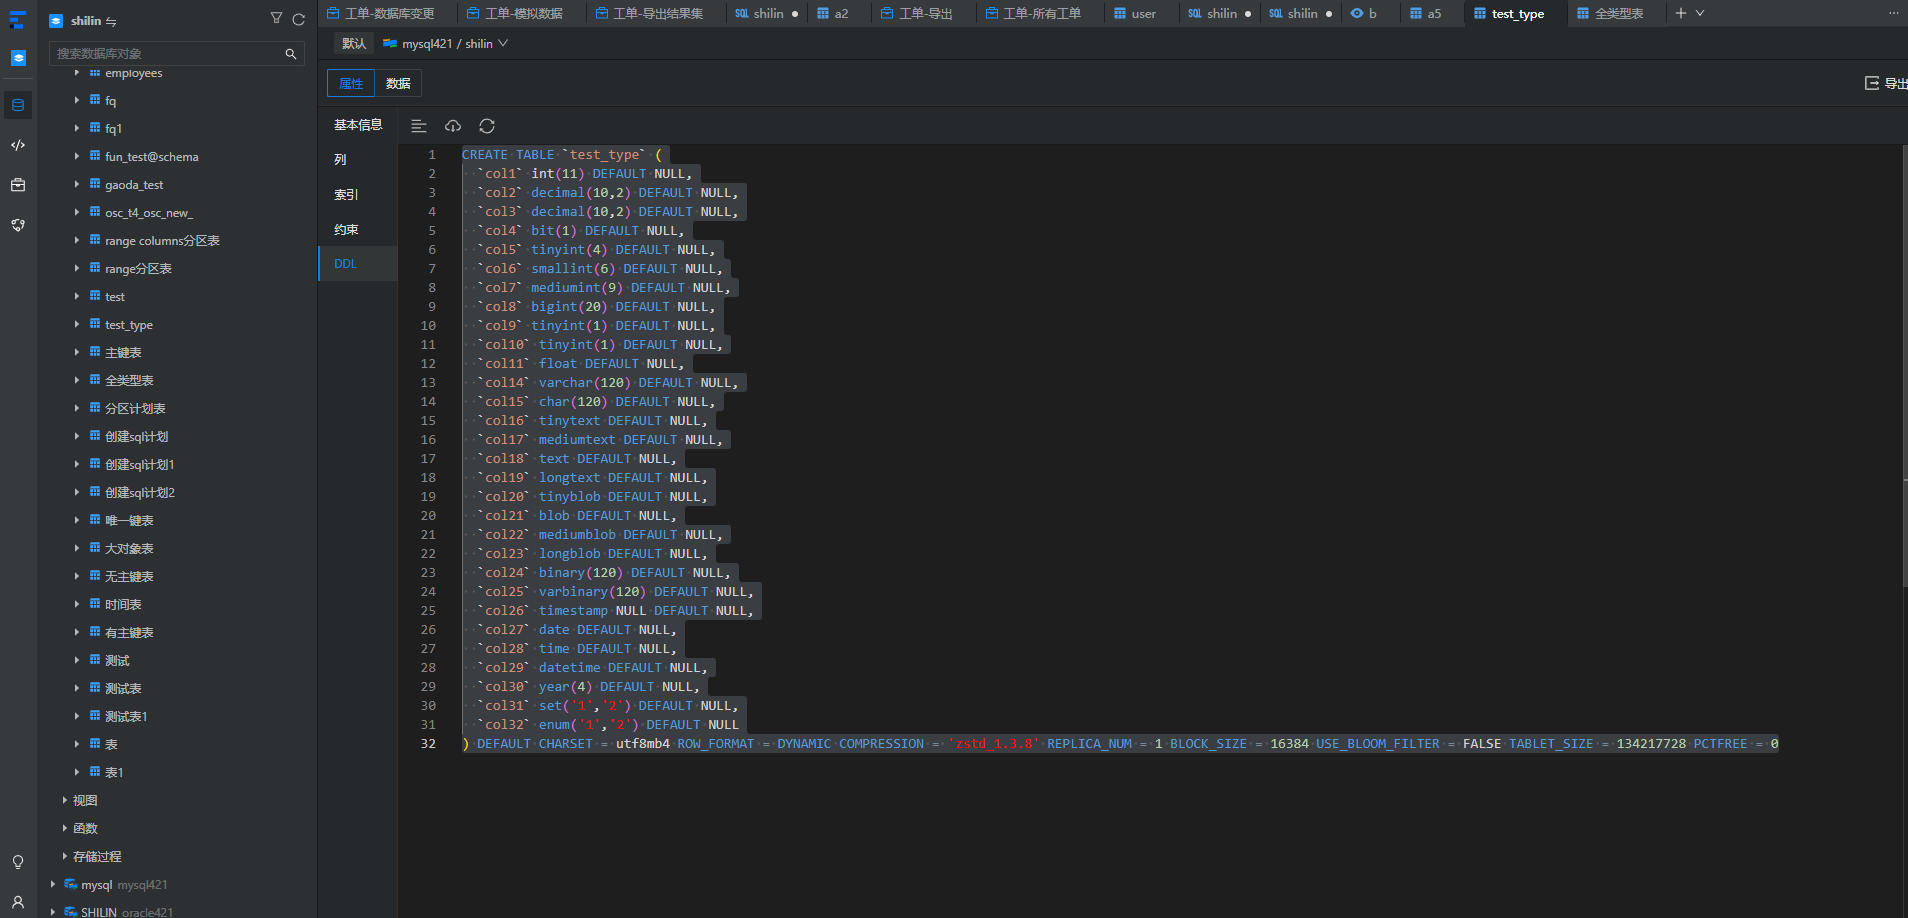Image resolution: width=1908 pixels, height=918 pixels.
Task: Open the toolbox icon in the left sidebar rail
Action: pyautogui.click(x=18, y=185)
